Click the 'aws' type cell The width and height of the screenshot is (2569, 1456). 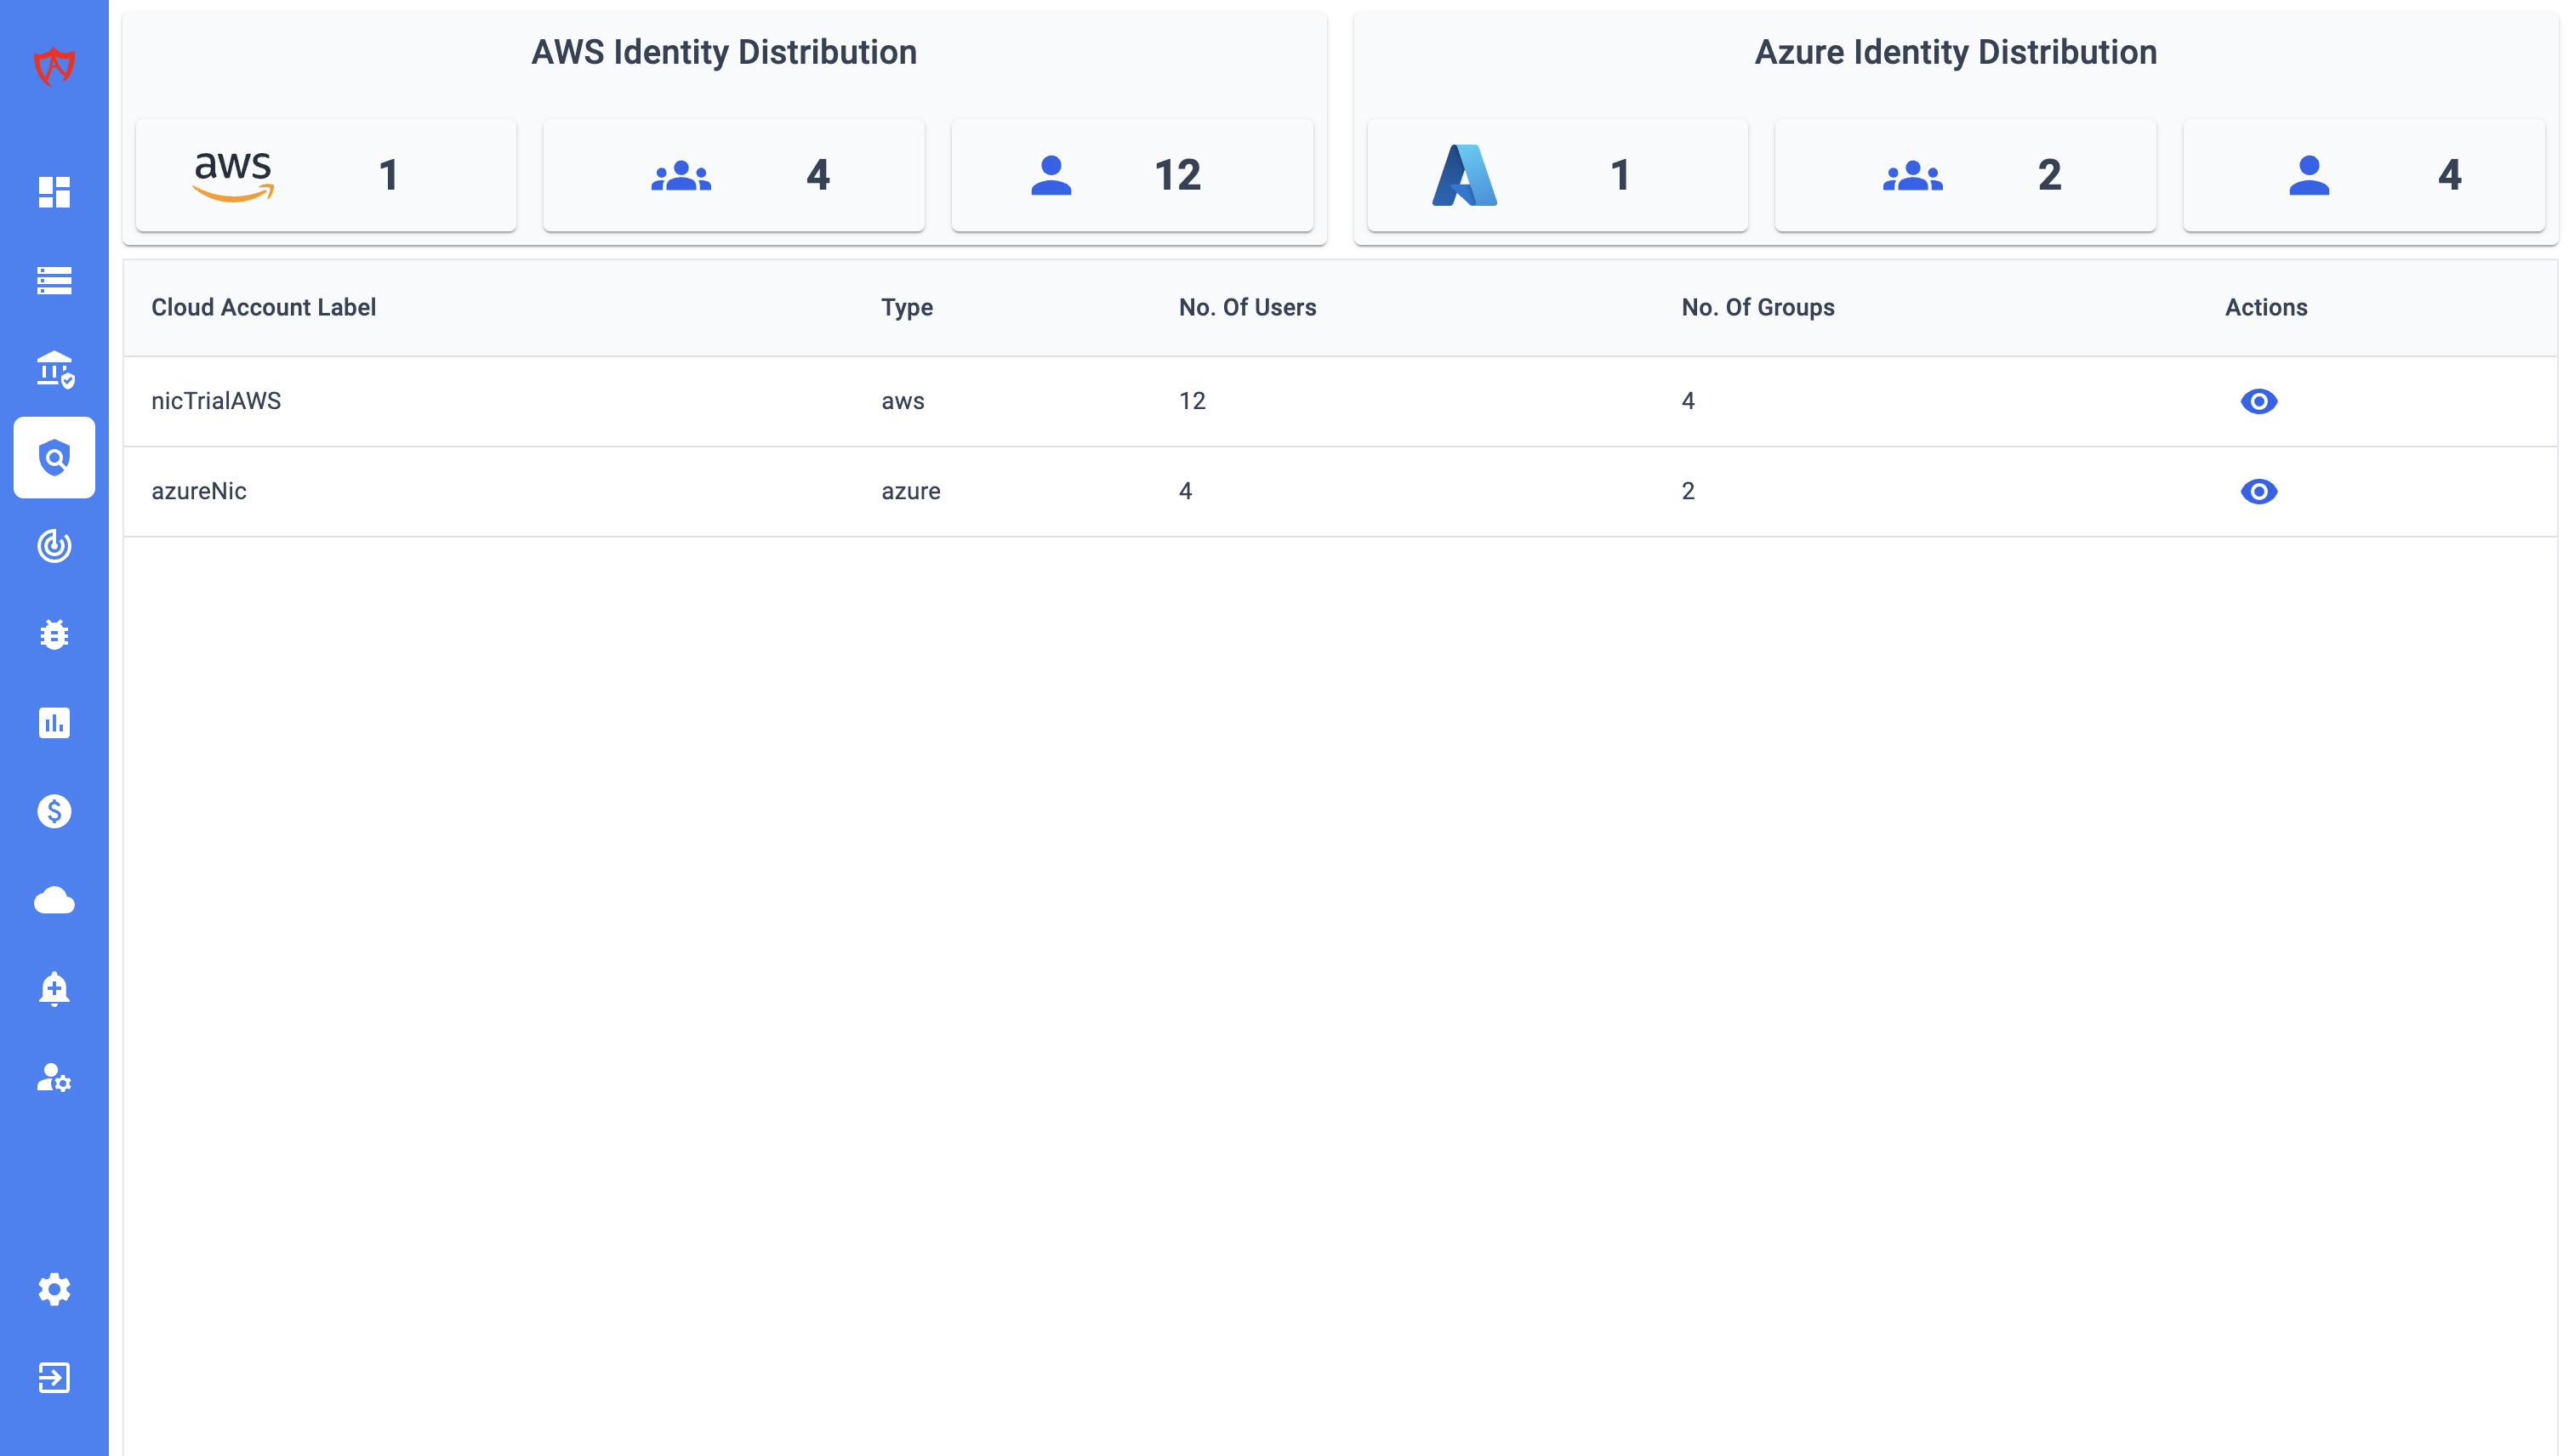click(x=903, y=402)
